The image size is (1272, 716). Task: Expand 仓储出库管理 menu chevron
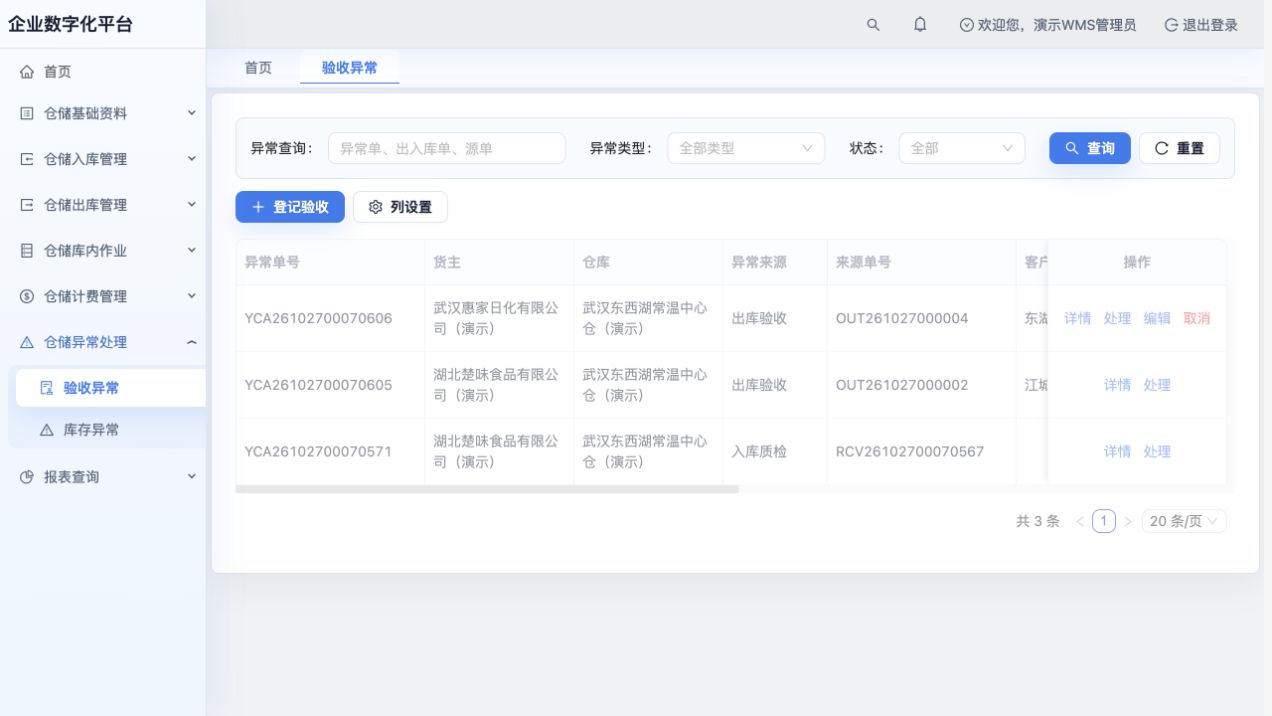pos(192,204)
